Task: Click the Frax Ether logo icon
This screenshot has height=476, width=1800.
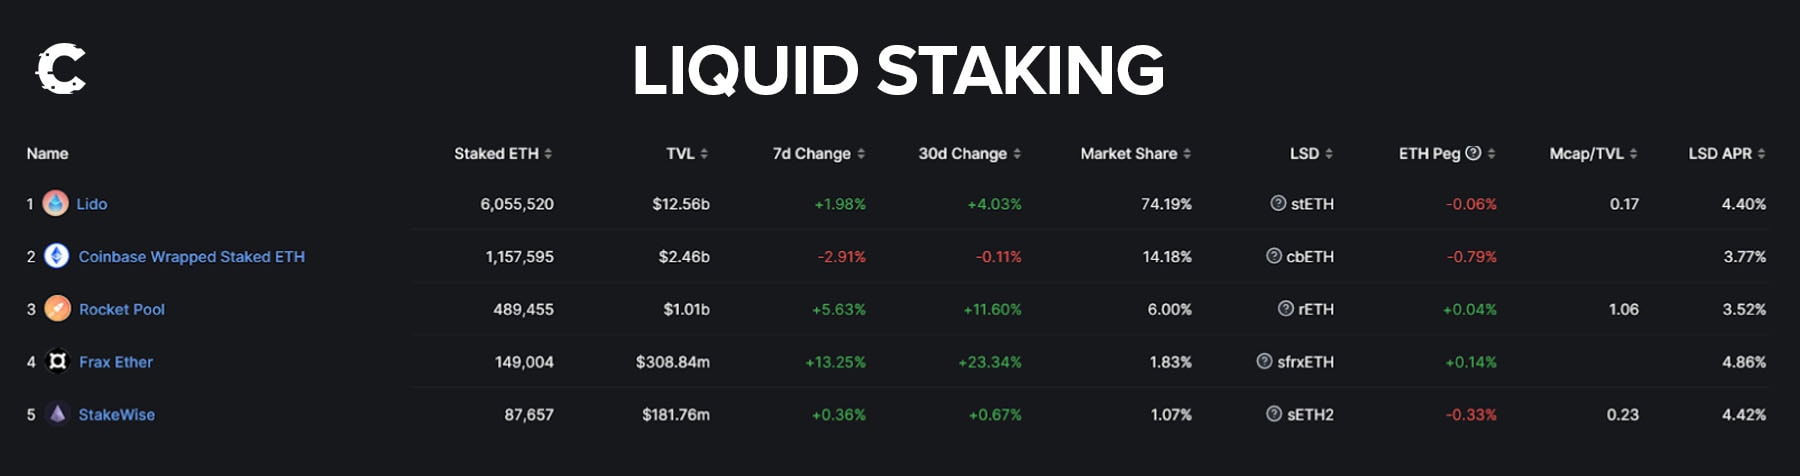Action: [x=58, y=361]
